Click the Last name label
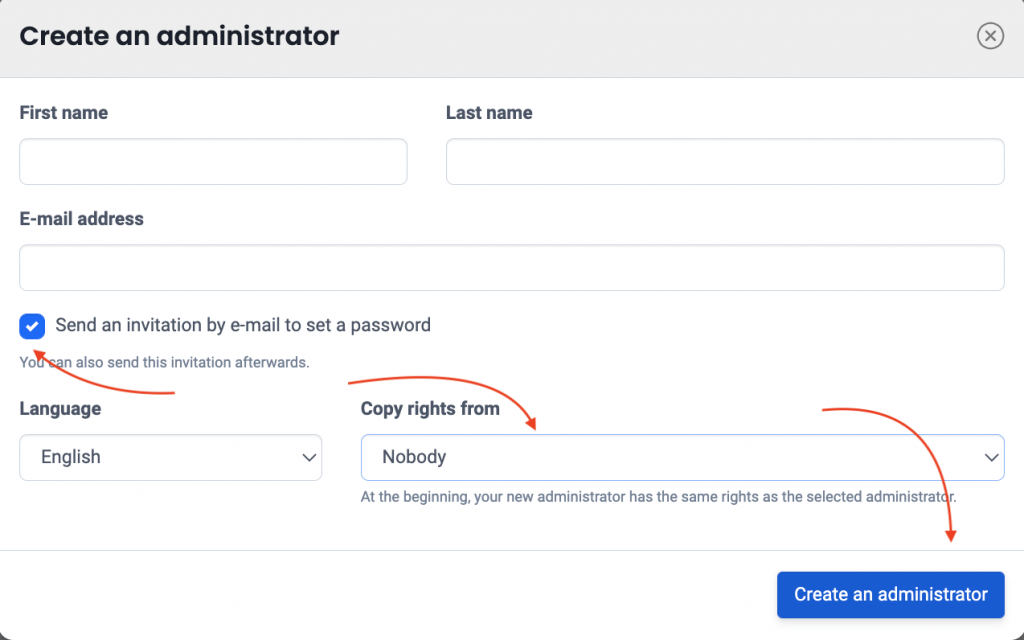The width and height of the screenshot is (1024, 640). pyautogui.click(x=489, y=113)
